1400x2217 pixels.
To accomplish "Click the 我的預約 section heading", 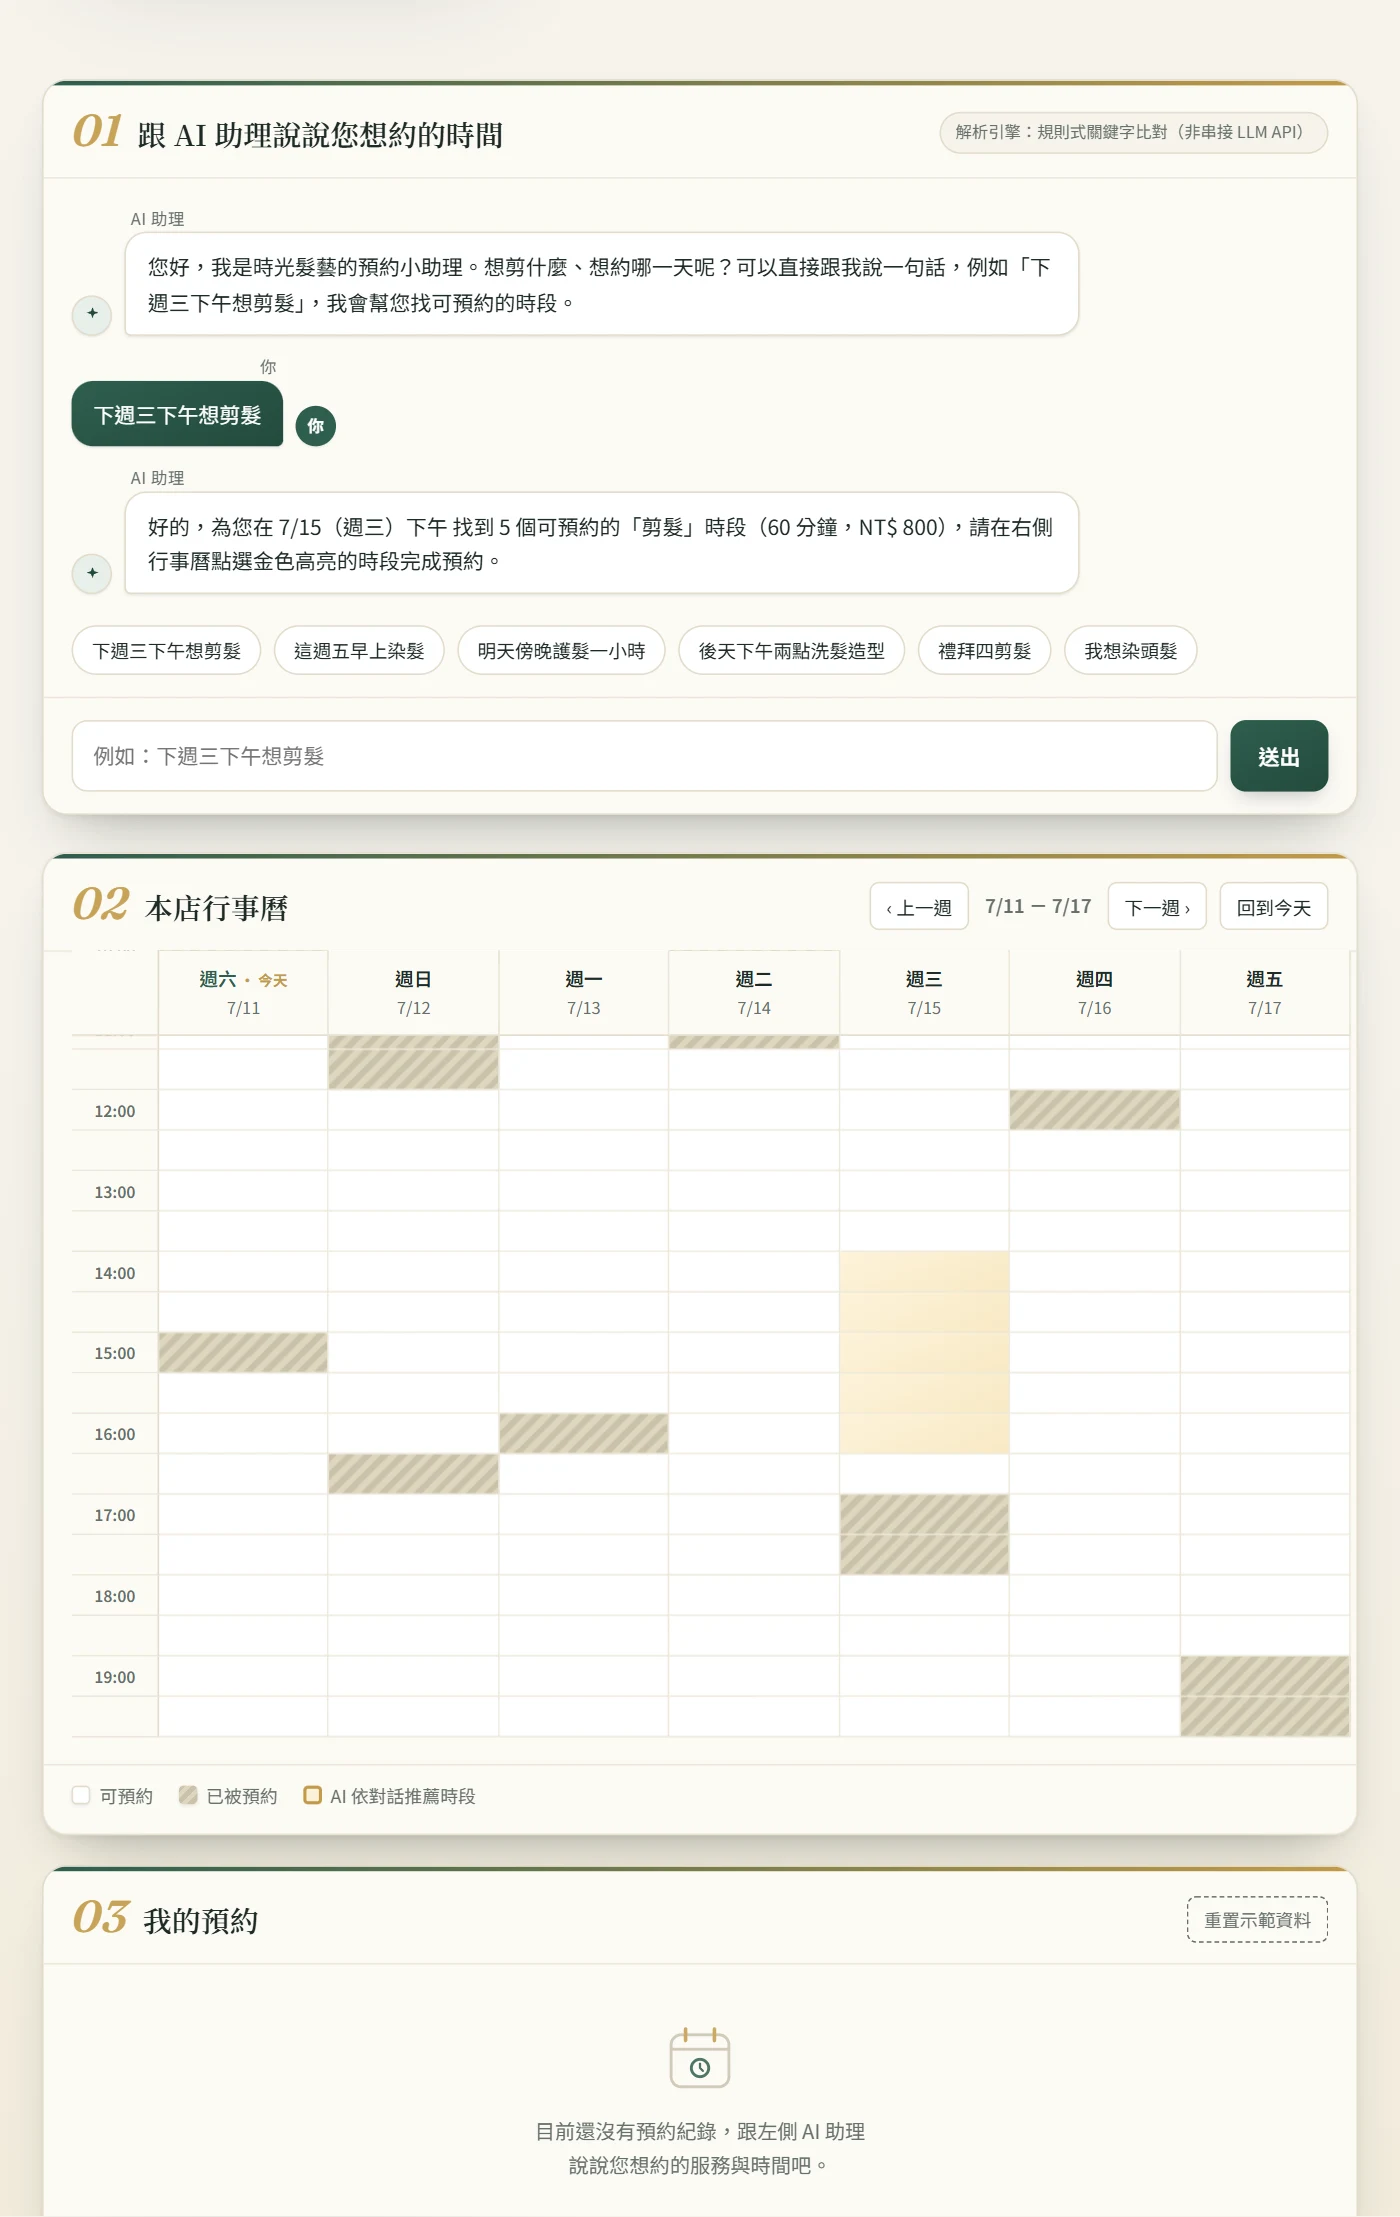I will point(201,1921).
